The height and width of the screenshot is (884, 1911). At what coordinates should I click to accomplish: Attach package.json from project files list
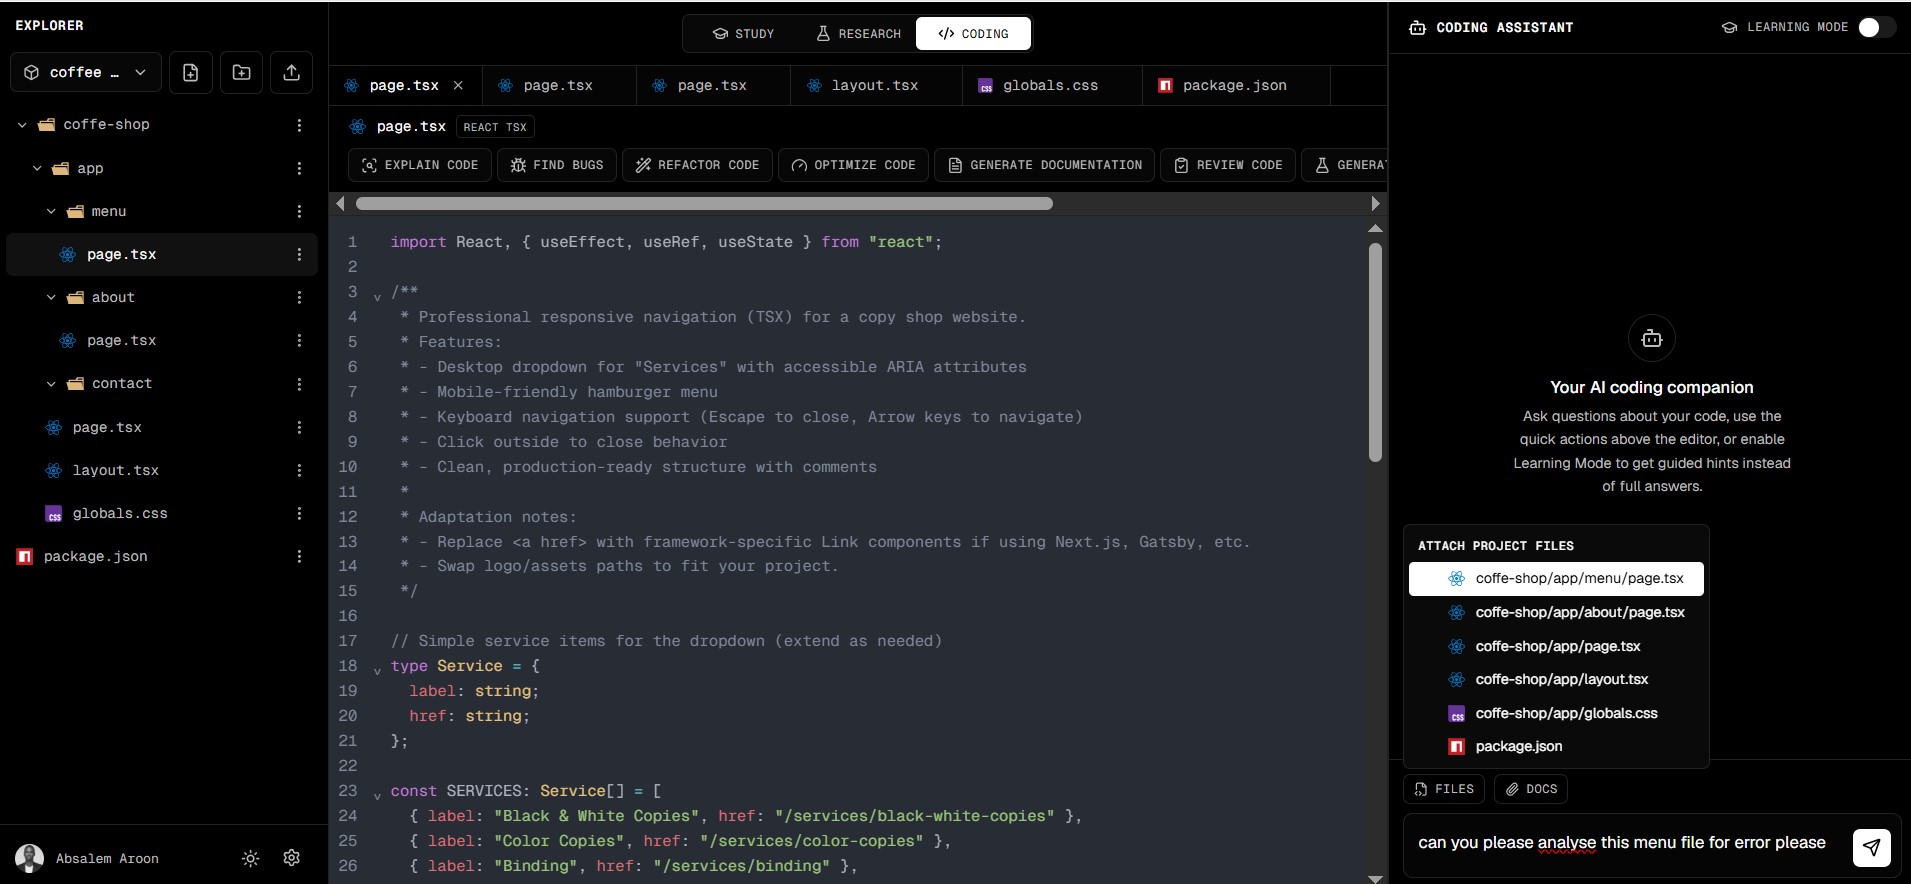(x=1556, y=746)
